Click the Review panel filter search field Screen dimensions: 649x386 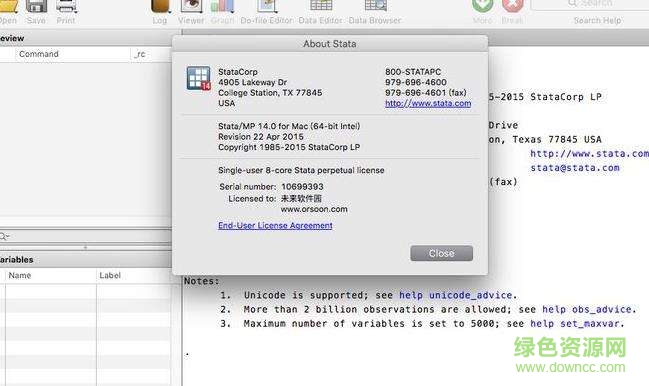[x=86, y=236]
